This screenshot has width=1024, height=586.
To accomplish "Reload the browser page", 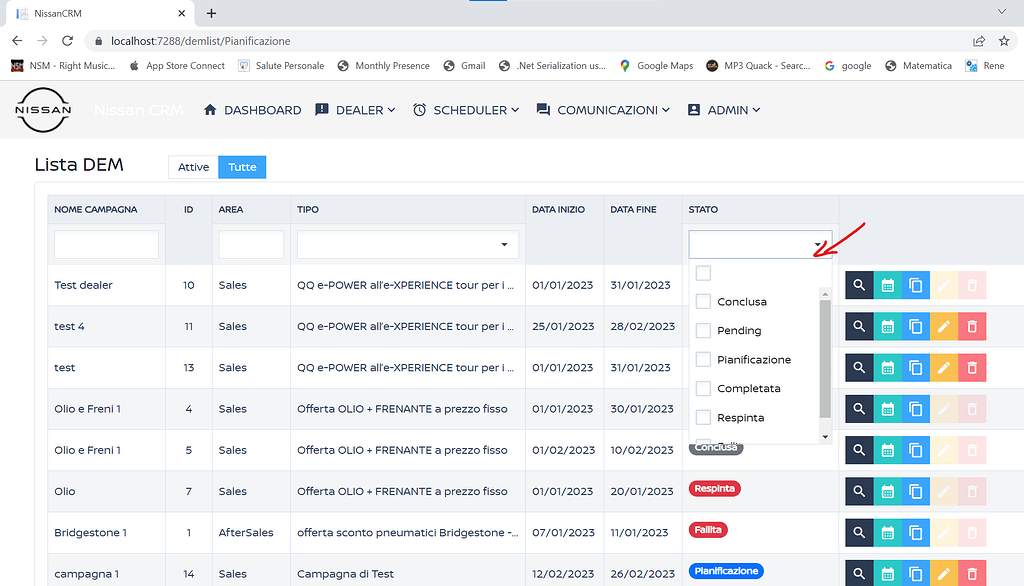I will pos(67,41).
